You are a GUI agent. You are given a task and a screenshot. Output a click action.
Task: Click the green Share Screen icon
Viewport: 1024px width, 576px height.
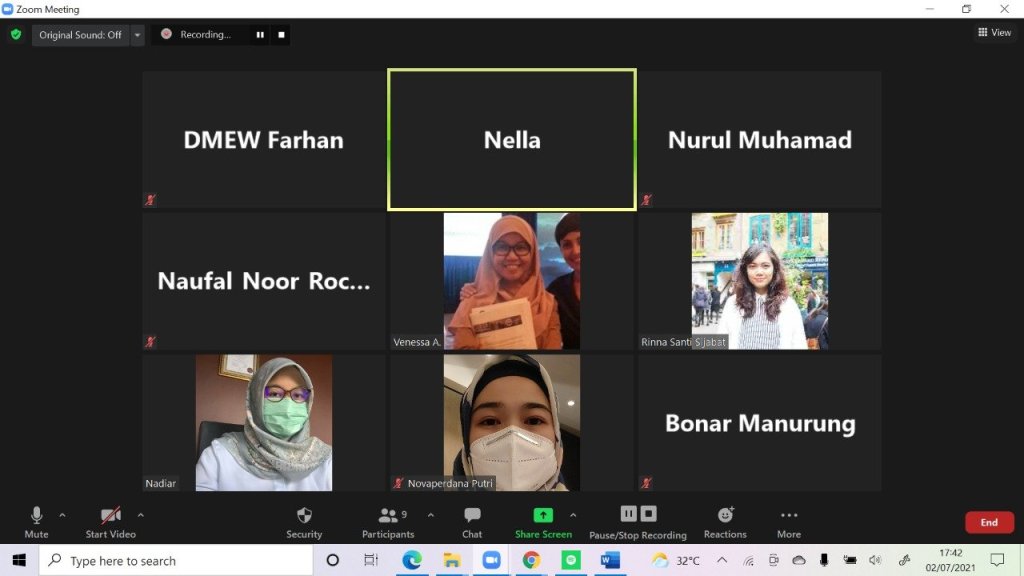543,516
